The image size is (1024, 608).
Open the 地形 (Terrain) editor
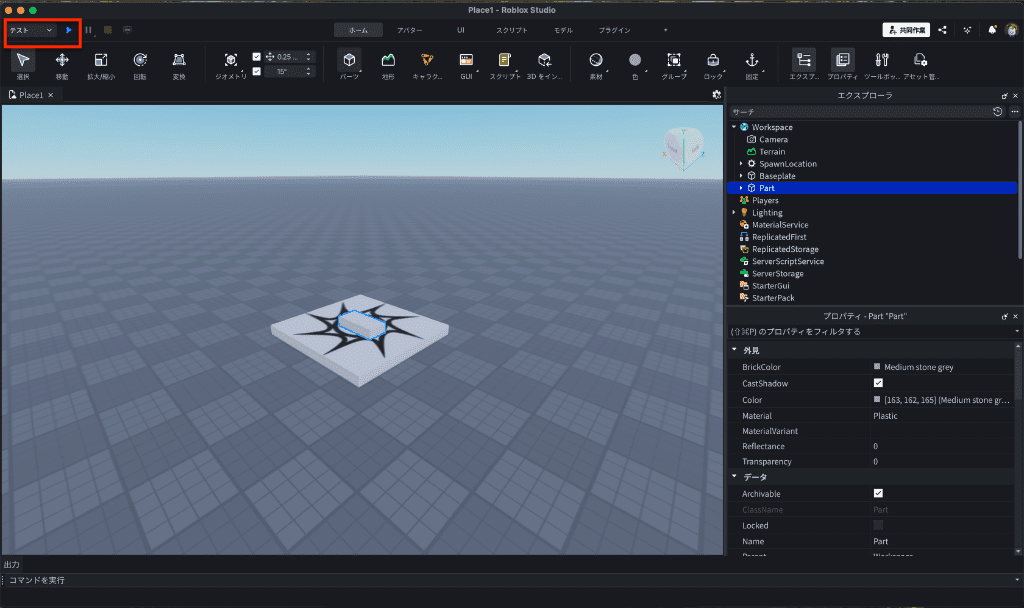[x=388, y=62]
